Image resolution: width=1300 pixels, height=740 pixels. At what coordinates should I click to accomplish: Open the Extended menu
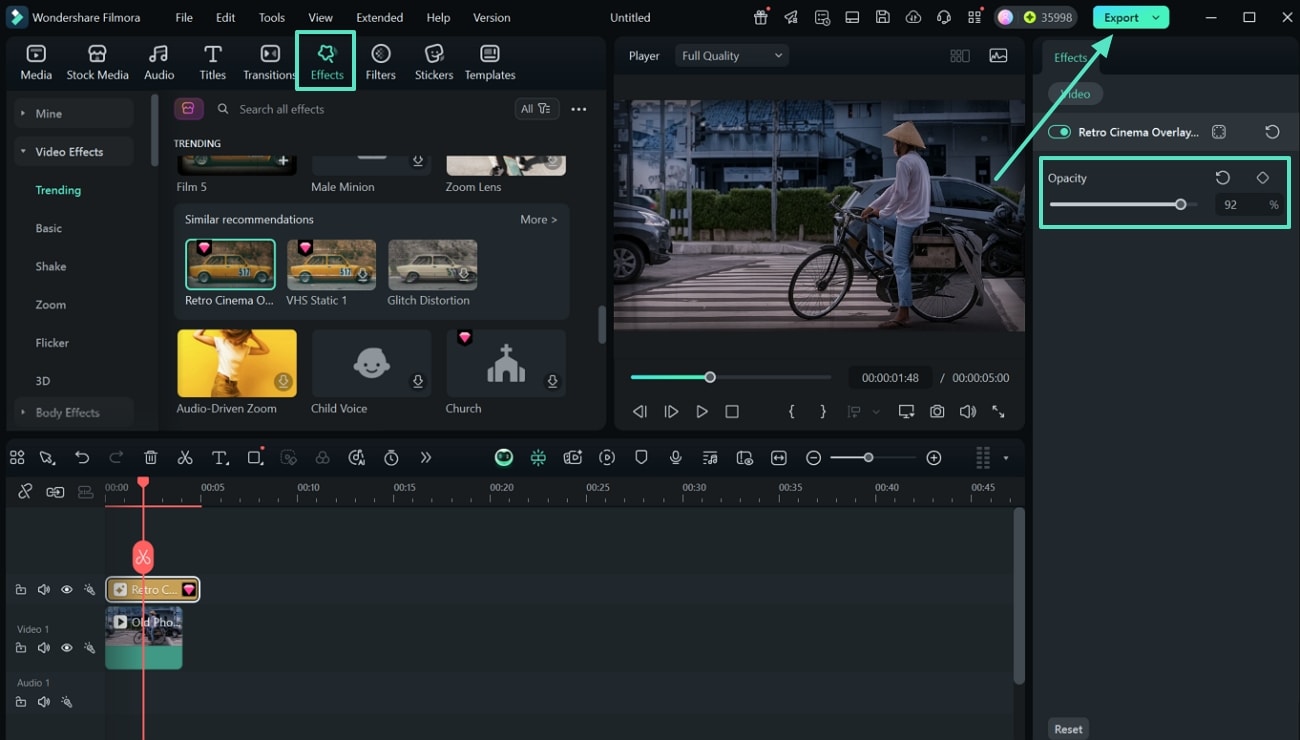[380, 18]
